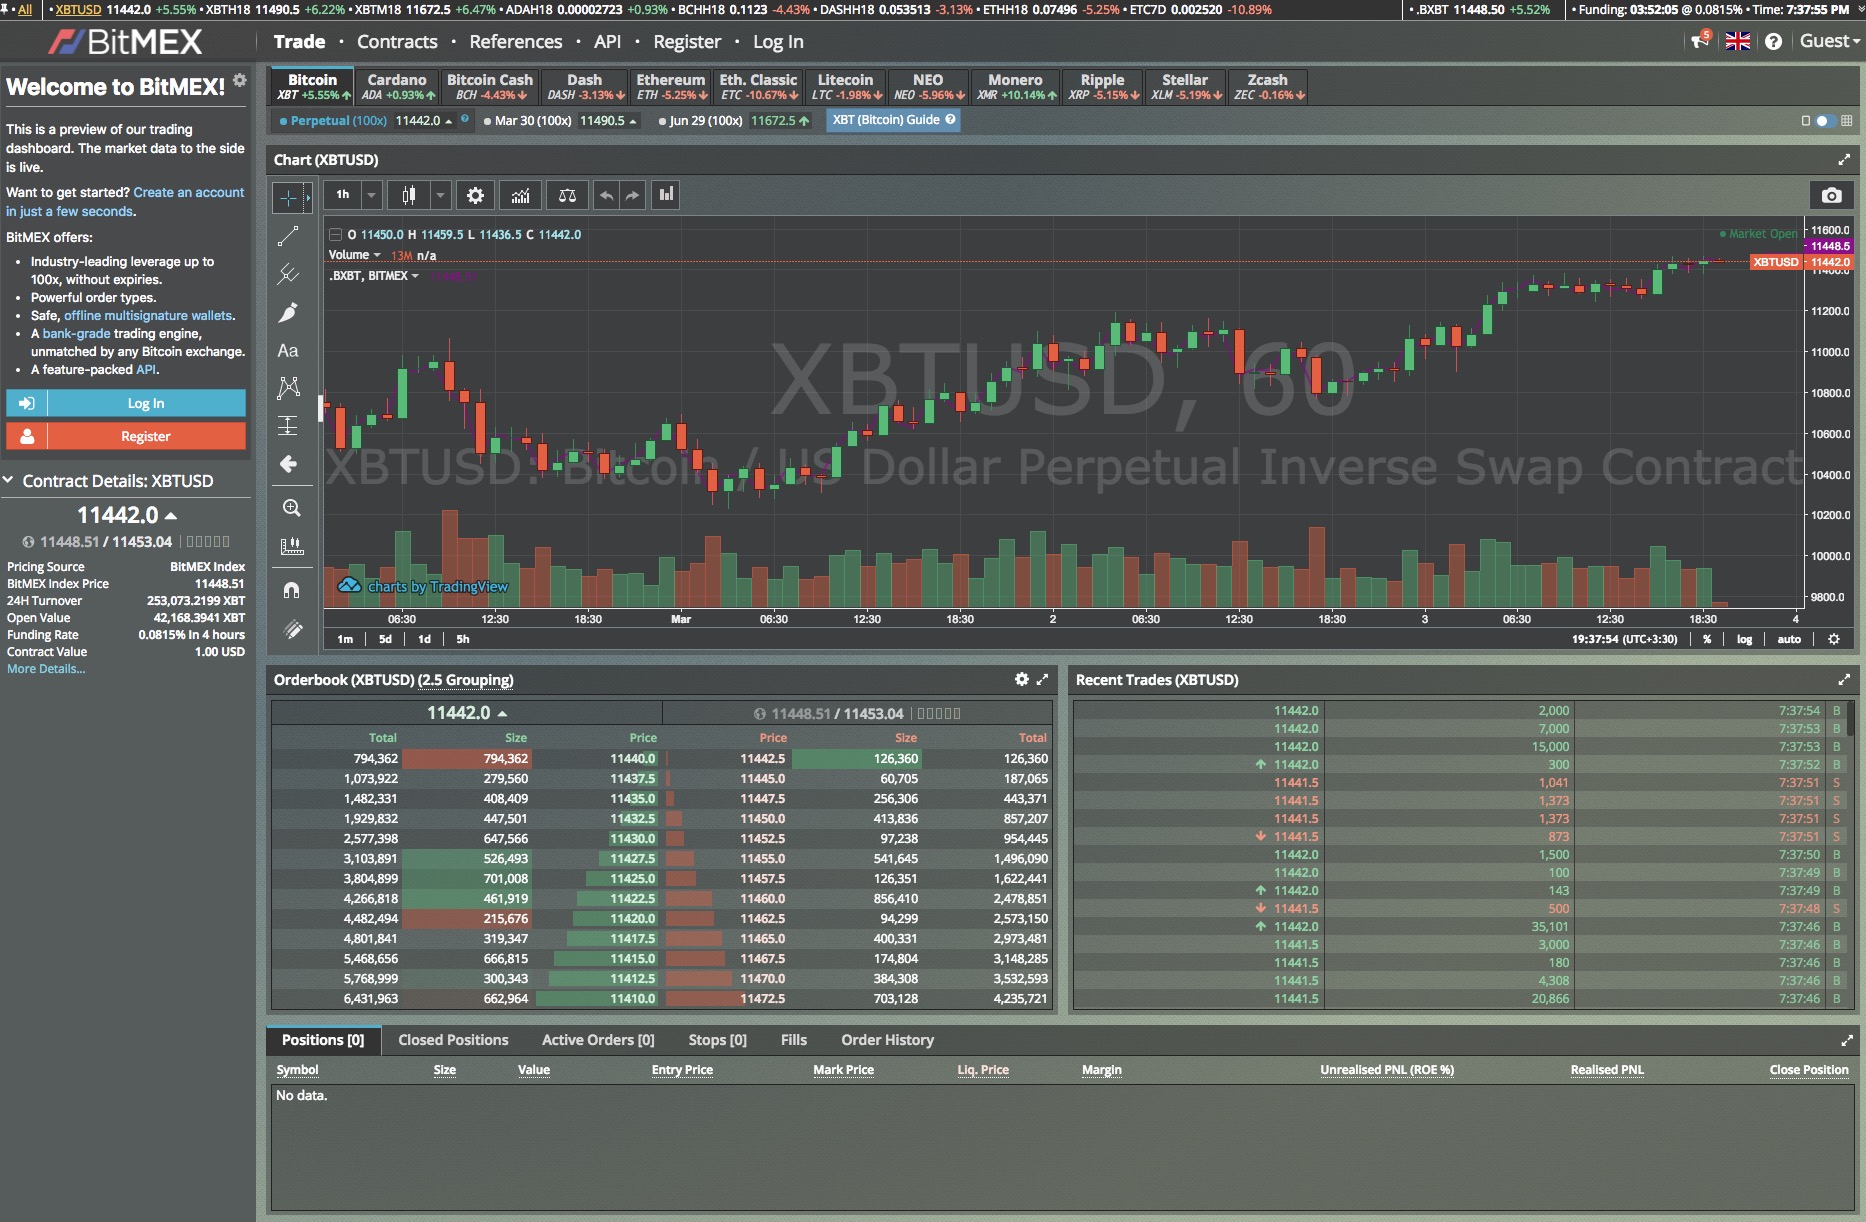This screenshot has width=1866, height=1222.
Task: Click the 11440.0 orderbook bid price
Action: point(632,759)
